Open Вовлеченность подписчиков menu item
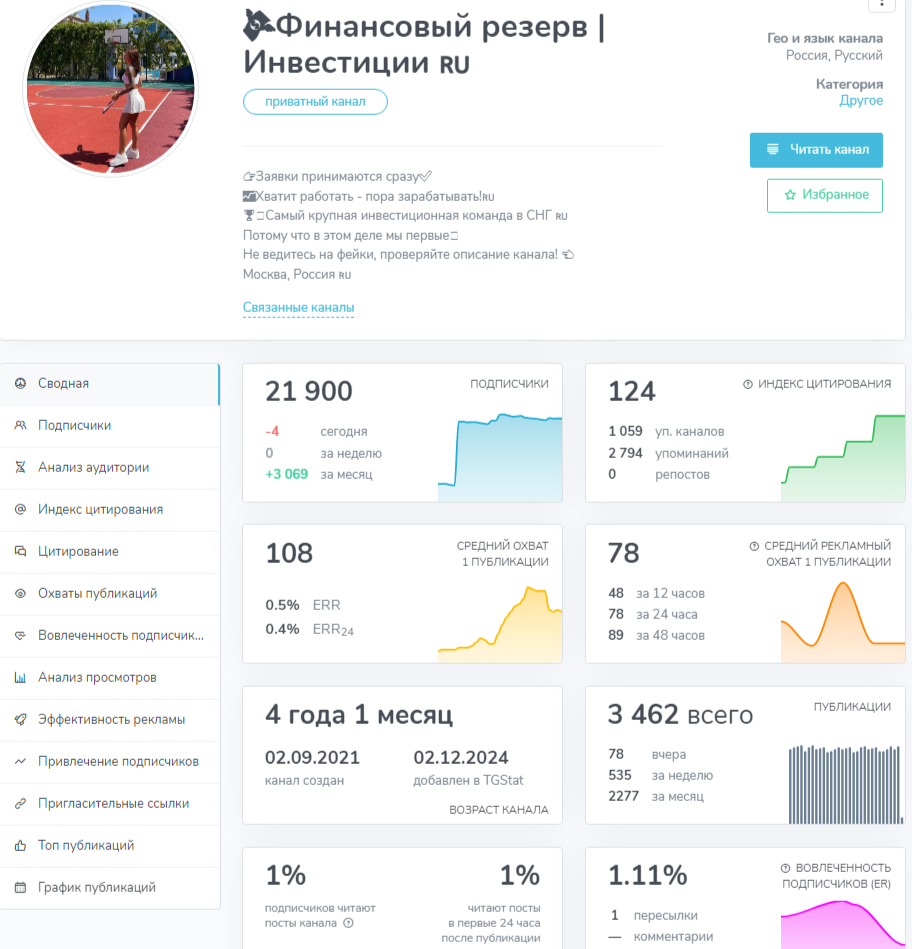 point(110,635)
